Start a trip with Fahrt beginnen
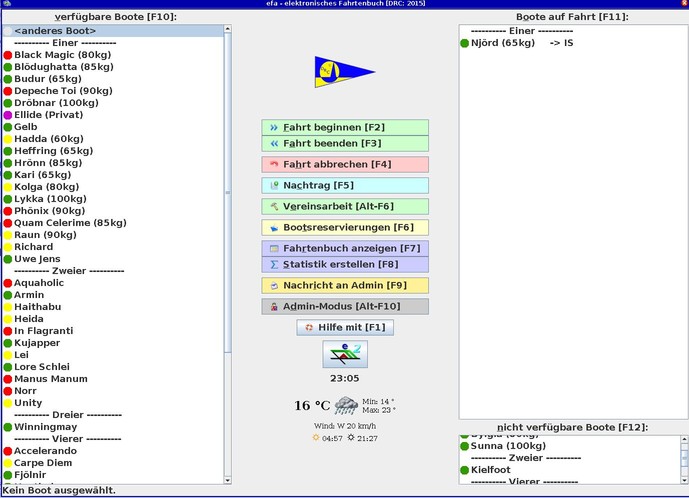 tap(344, 128)
